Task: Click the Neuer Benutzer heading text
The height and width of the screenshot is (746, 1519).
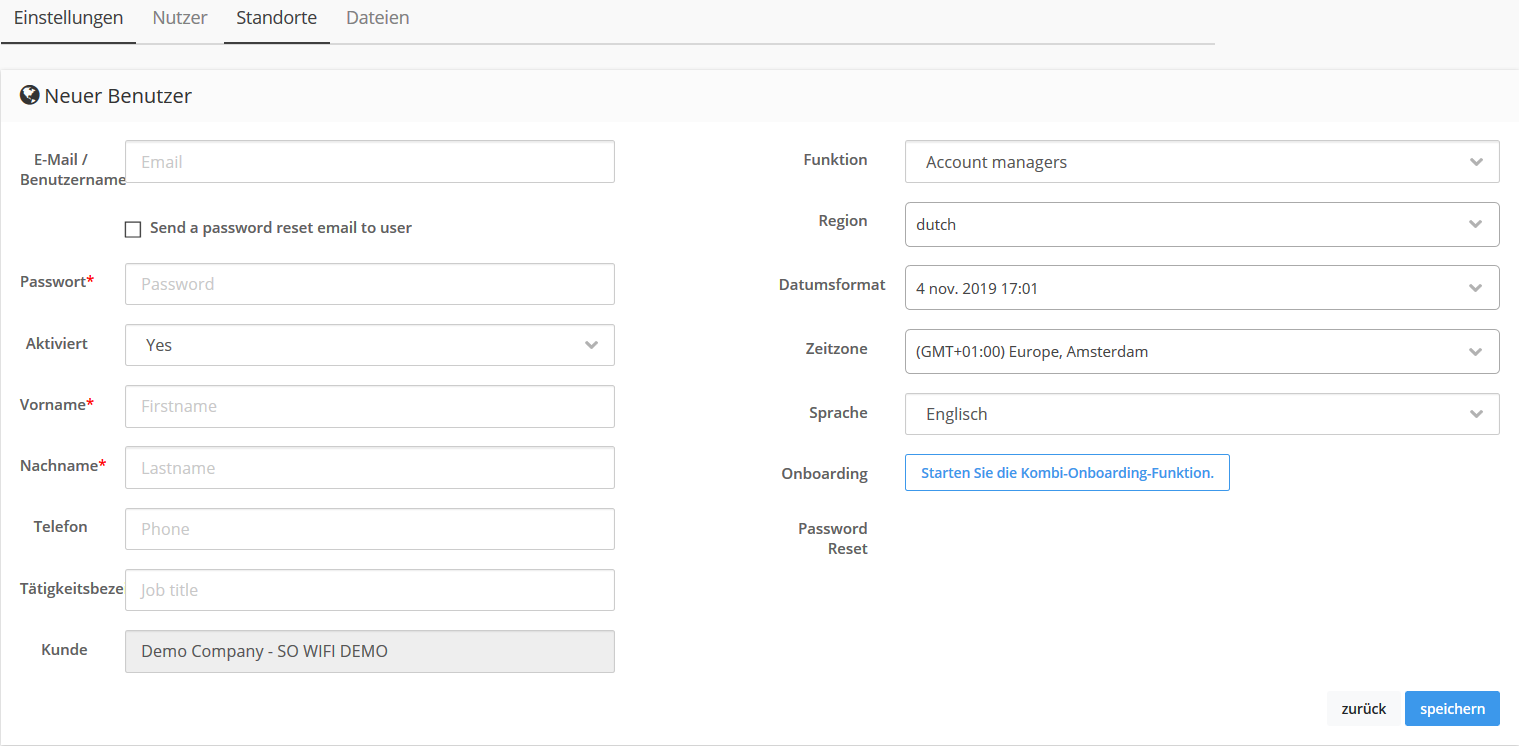Action: click(x=118, y=96)
